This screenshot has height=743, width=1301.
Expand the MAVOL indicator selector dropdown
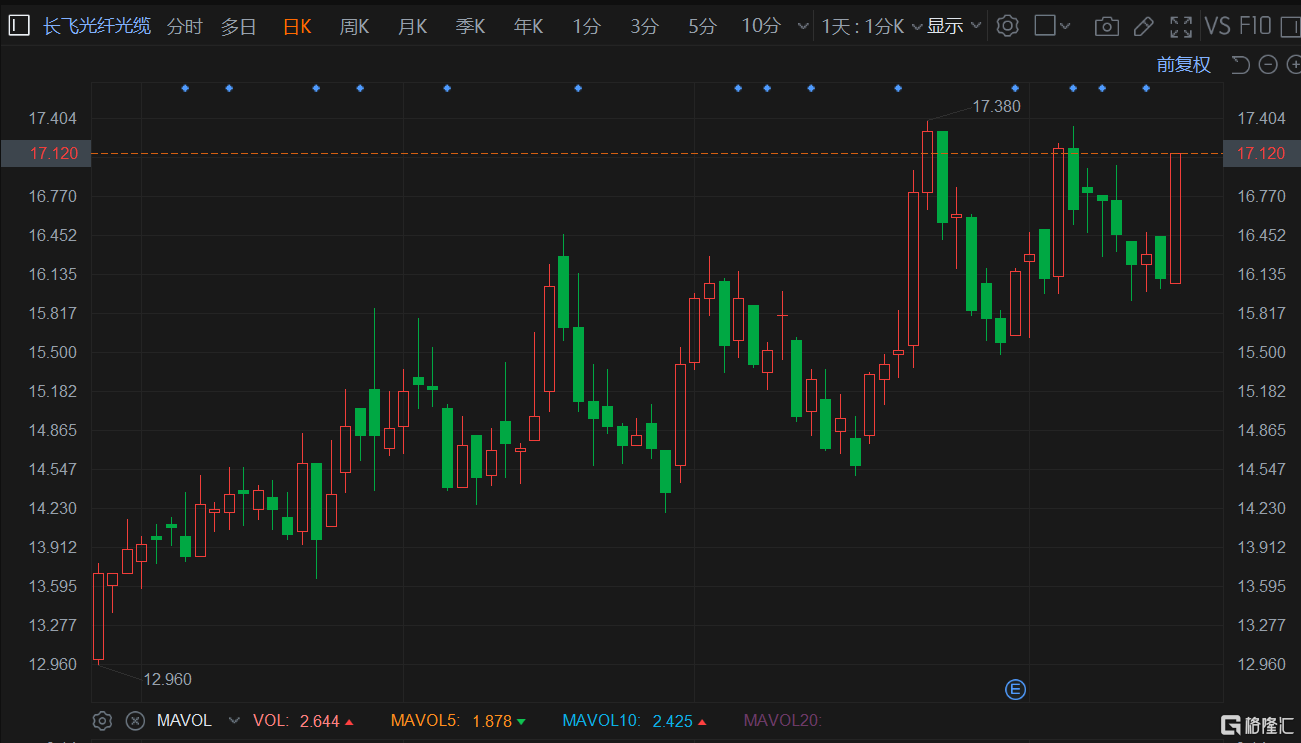click(234, 720)
